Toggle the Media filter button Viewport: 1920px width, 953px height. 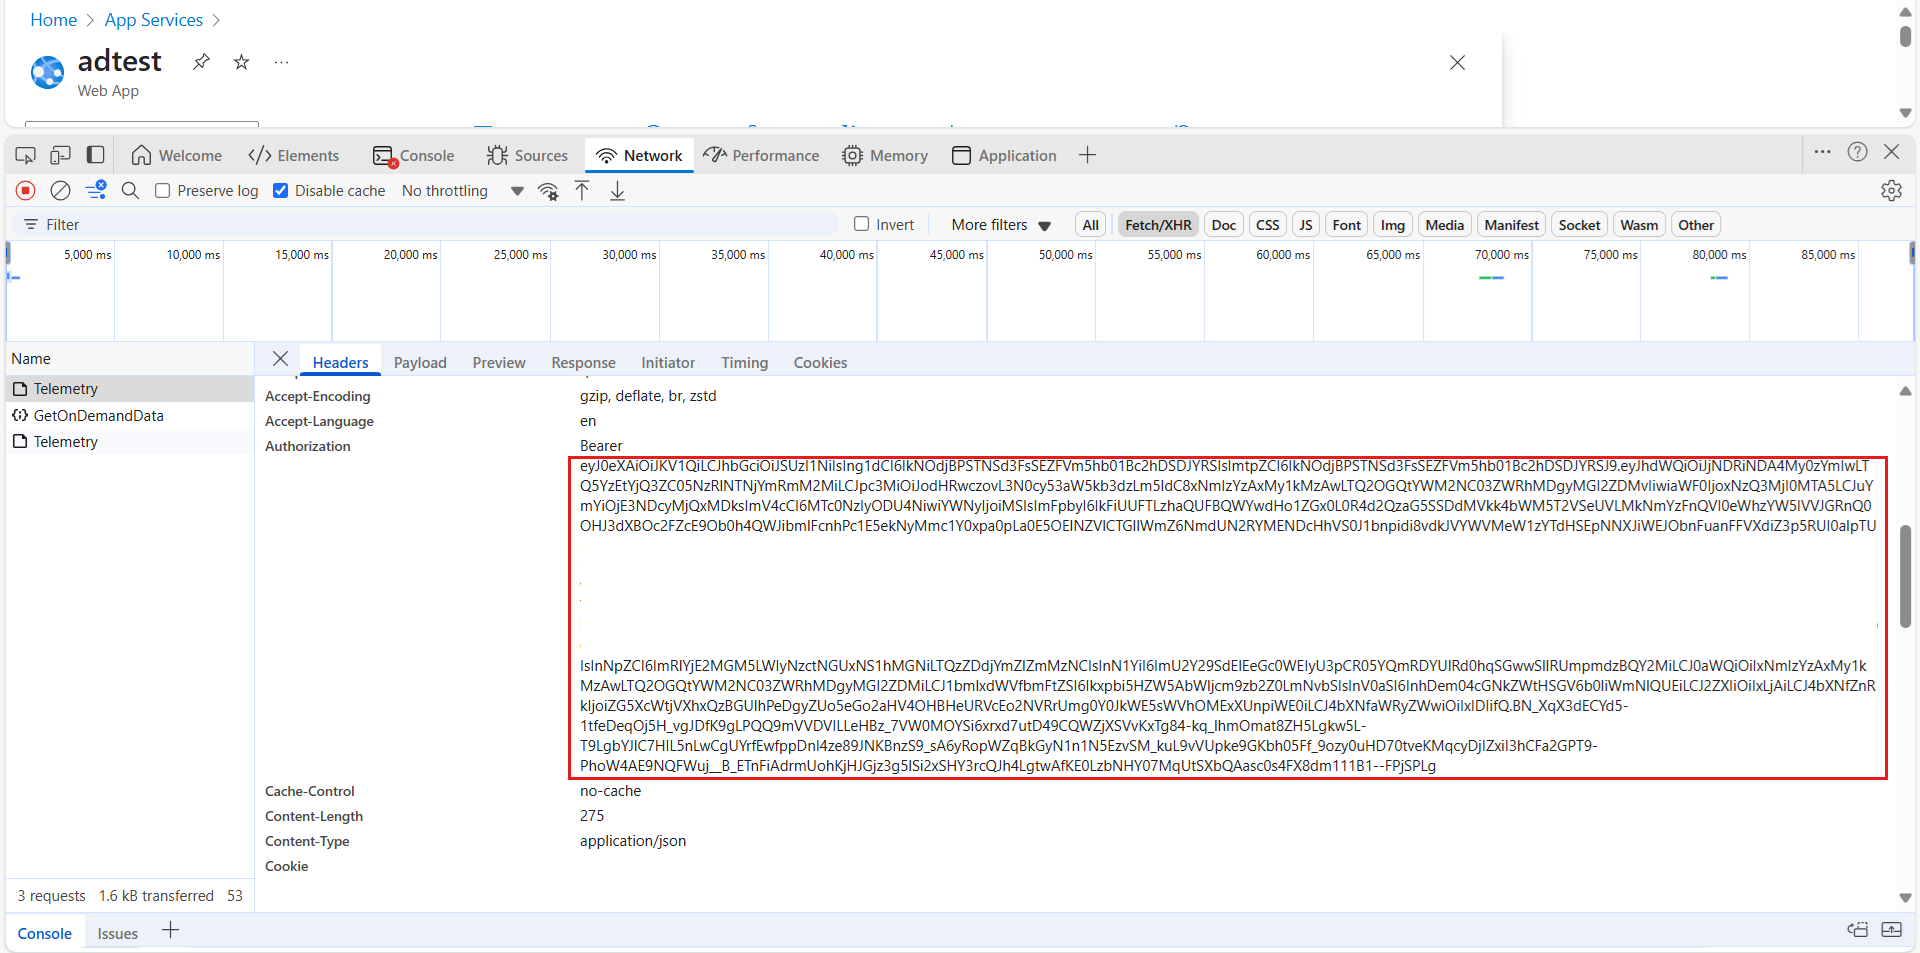(x=1444, y=225)
